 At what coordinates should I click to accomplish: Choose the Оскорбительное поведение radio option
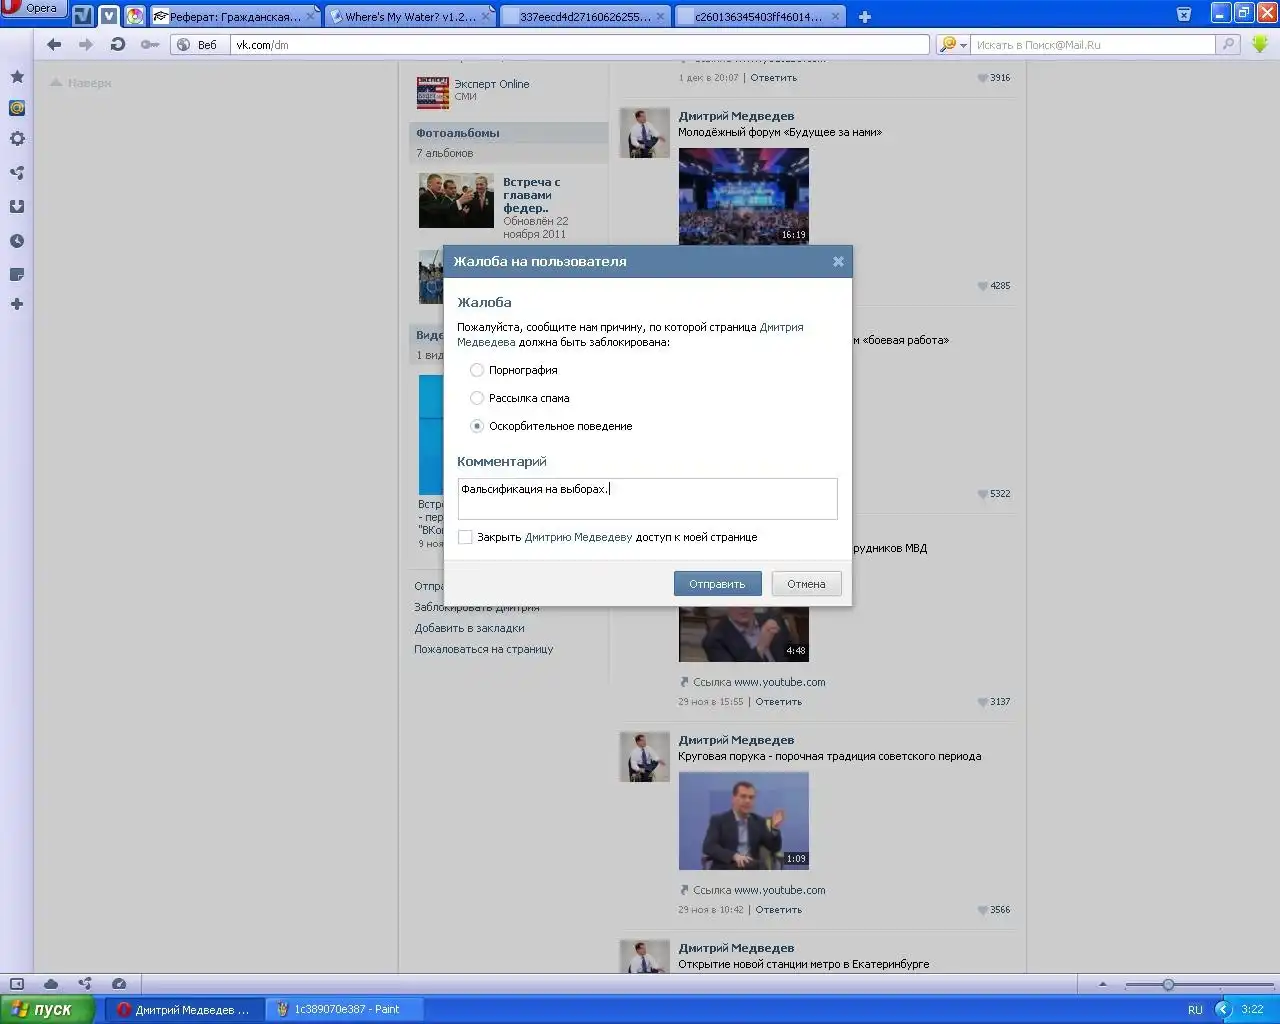[477, 426]
